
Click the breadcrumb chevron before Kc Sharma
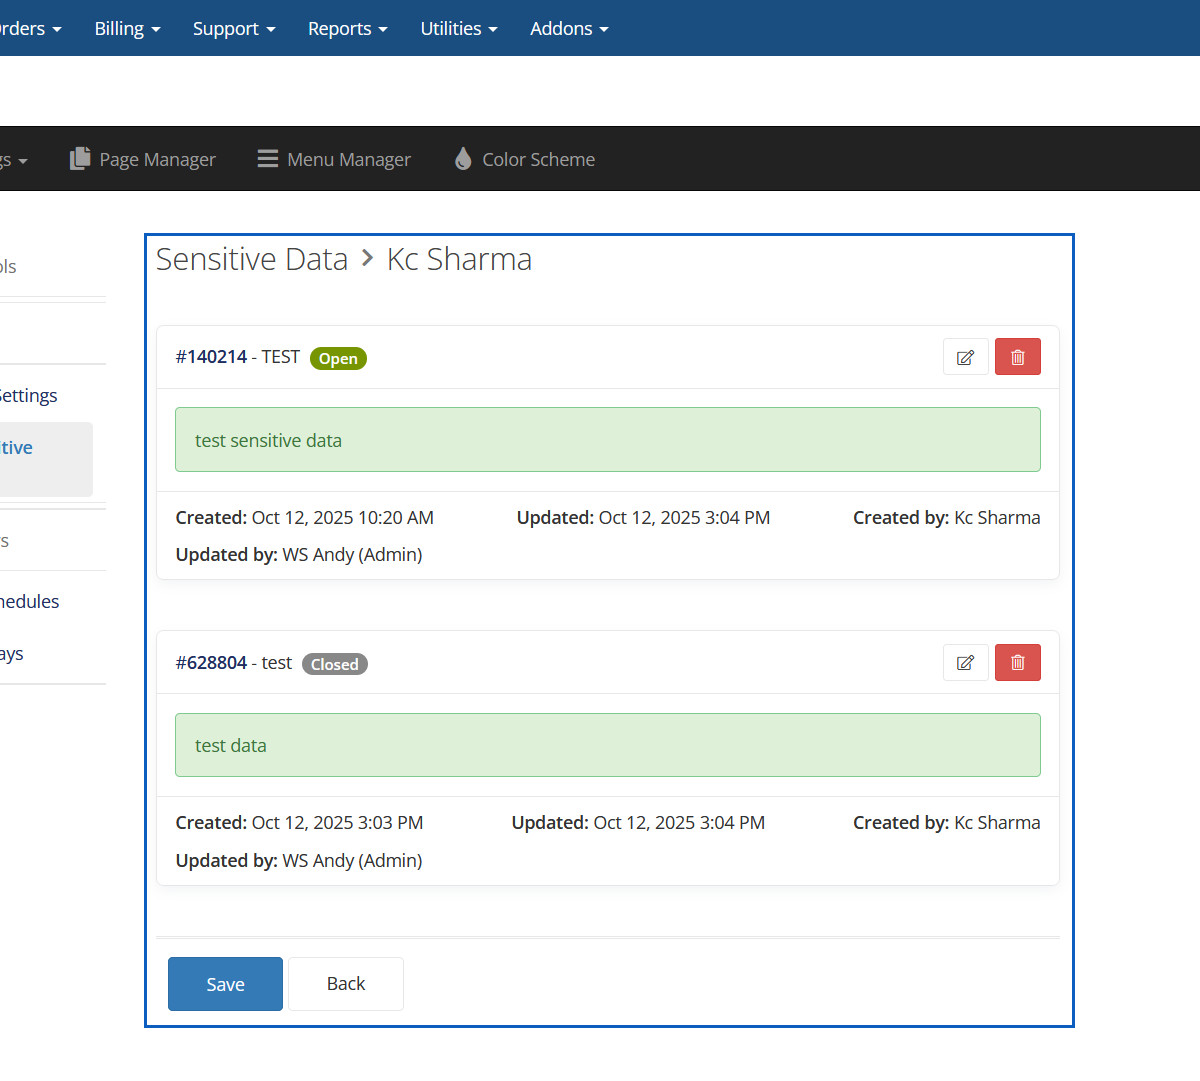tap(367, 259)
